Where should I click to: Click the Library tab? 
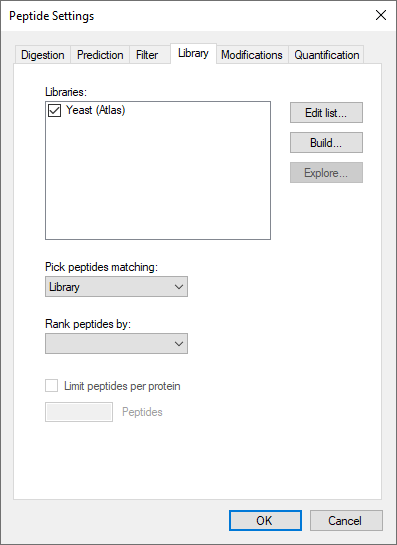tap(193, 53)
